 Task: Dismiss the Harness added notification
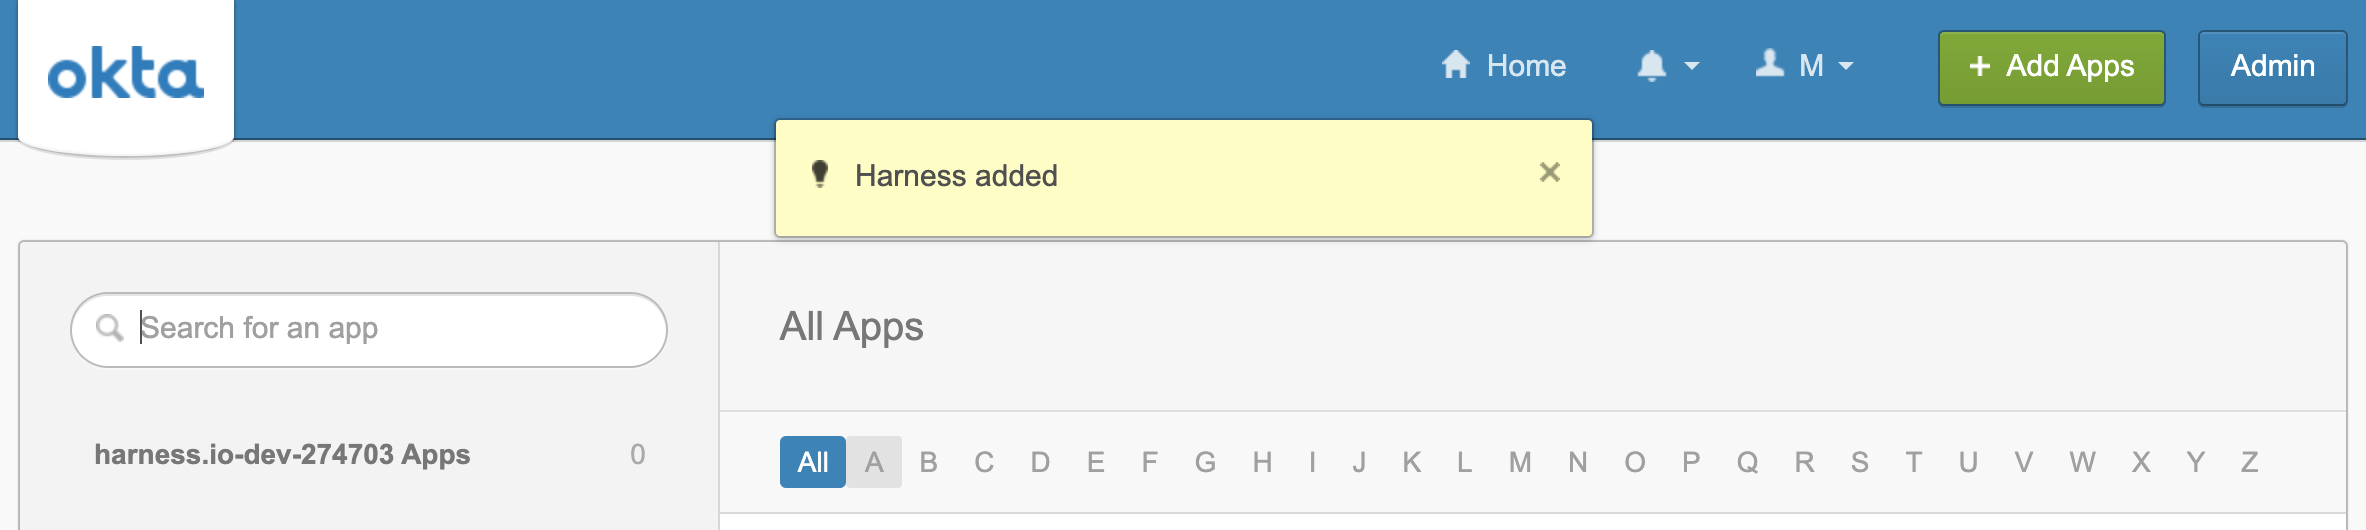tap(1550, 172)
